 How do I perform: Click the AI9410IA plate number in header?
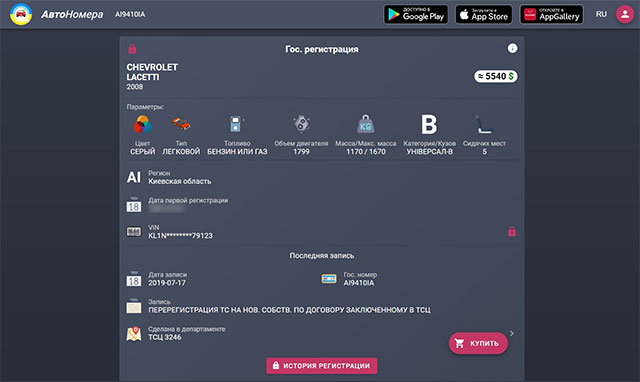(130, 14)
